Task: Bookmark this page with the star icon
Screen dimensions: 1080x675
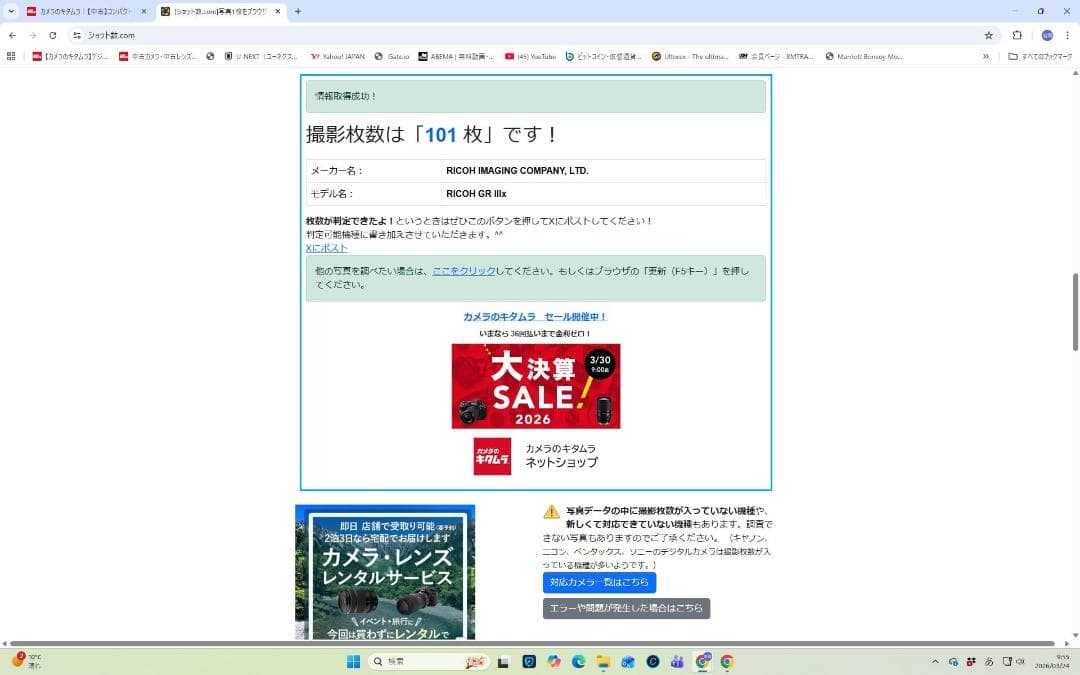Action: [x=988, y=35]
